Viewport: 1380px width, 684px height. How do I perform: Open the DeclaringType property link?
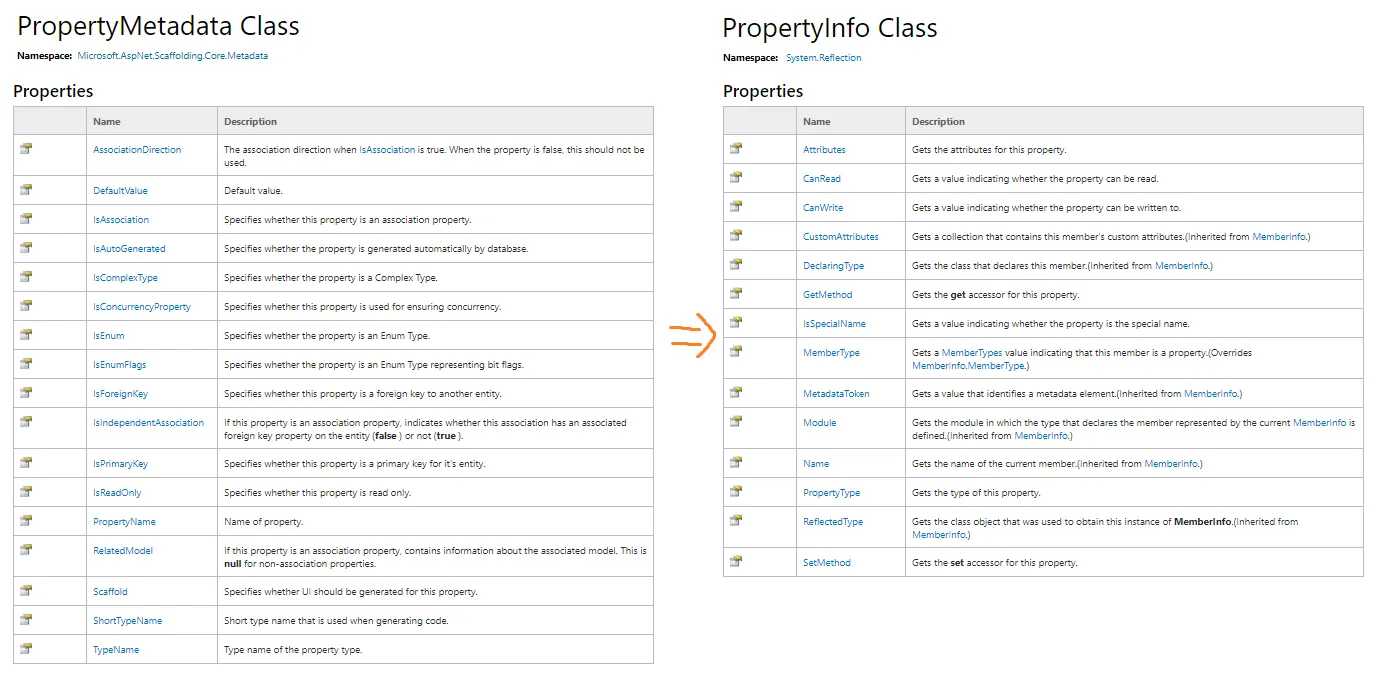click(833, 266)
